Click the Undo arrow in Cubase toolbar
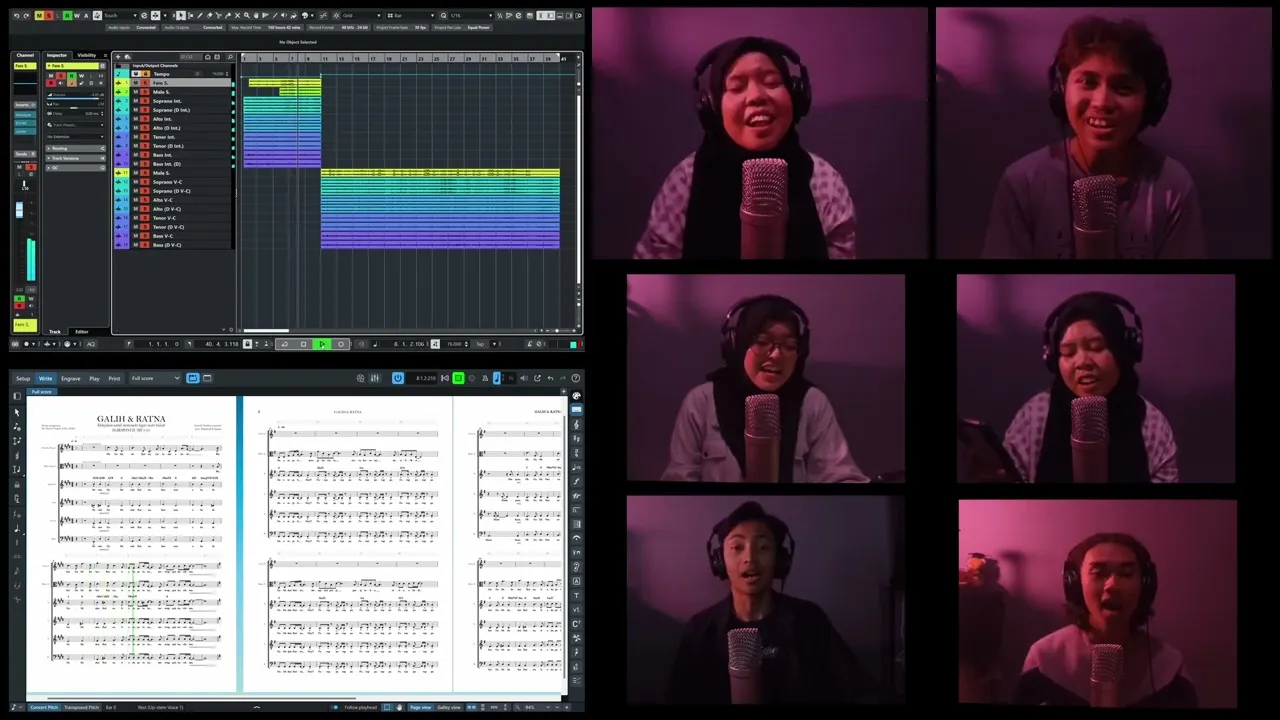 16,16
